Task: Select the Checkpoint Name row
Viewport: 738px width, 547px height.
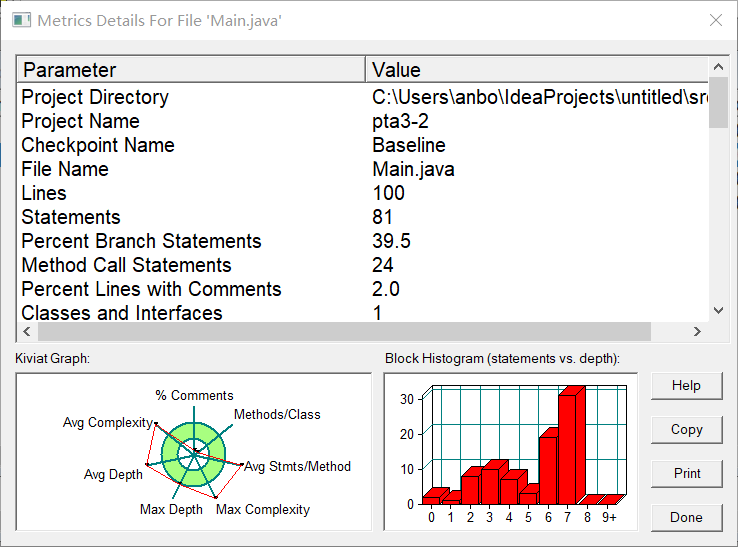Action: [x=362, y=145]
